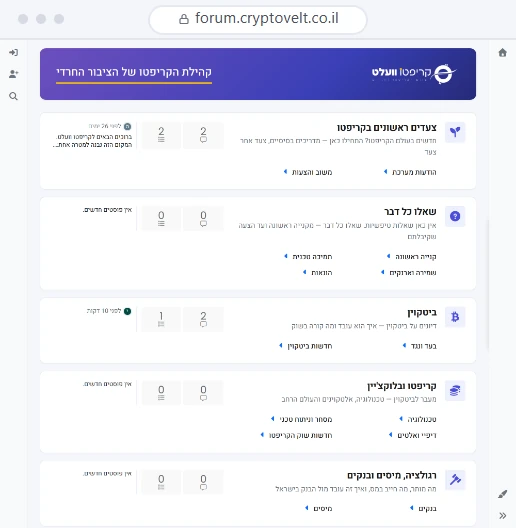This screenshot has height=528, width=516.
Task: Open latest post ברוכים הבאים preview
Action: [92, 141]
